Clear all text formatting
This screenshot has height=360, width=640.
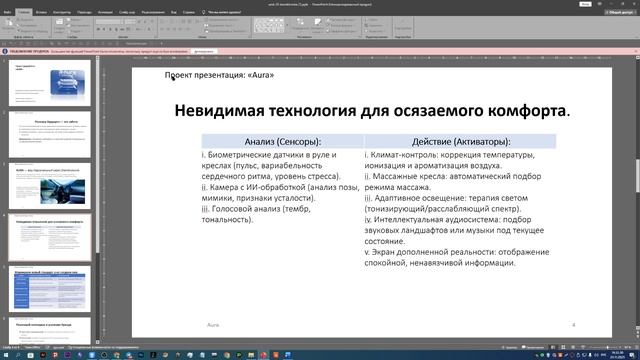(x=151, y=22)
